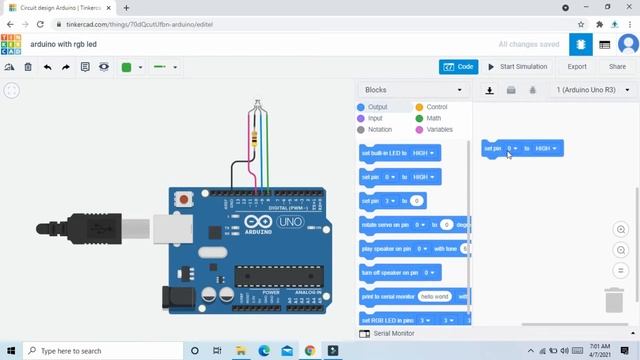Click value field on set pin 3 block
640x360 pixels.
(416, 201)
